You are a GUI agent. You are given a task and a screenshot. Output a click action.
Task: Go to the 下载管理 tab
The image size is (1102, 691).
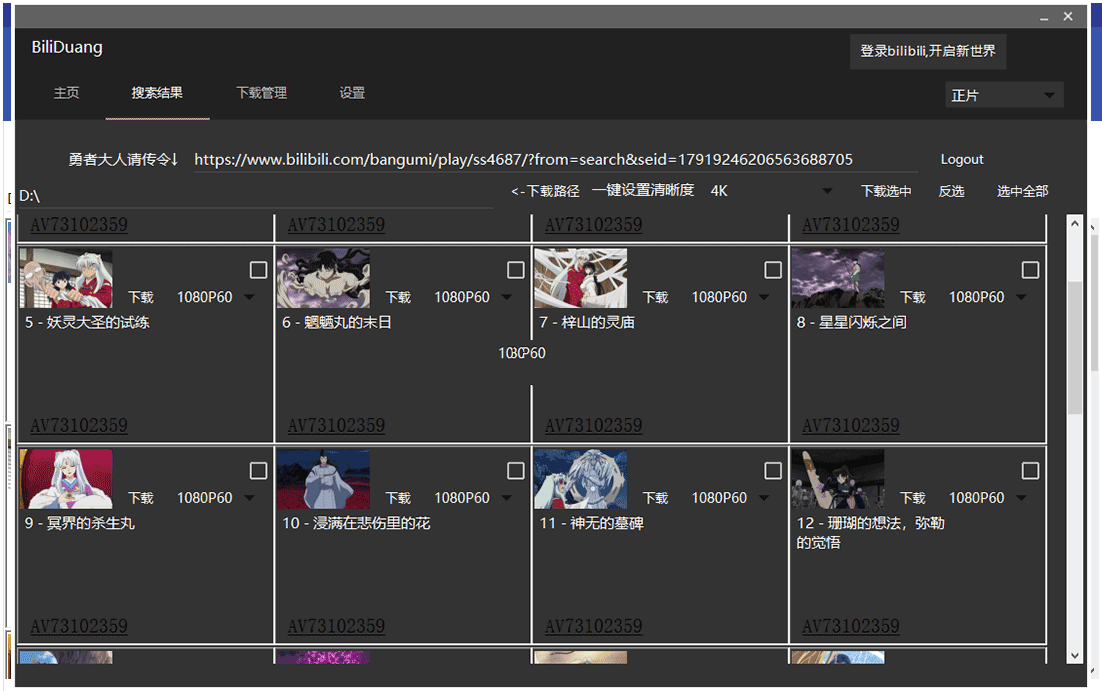pos(261,93)
